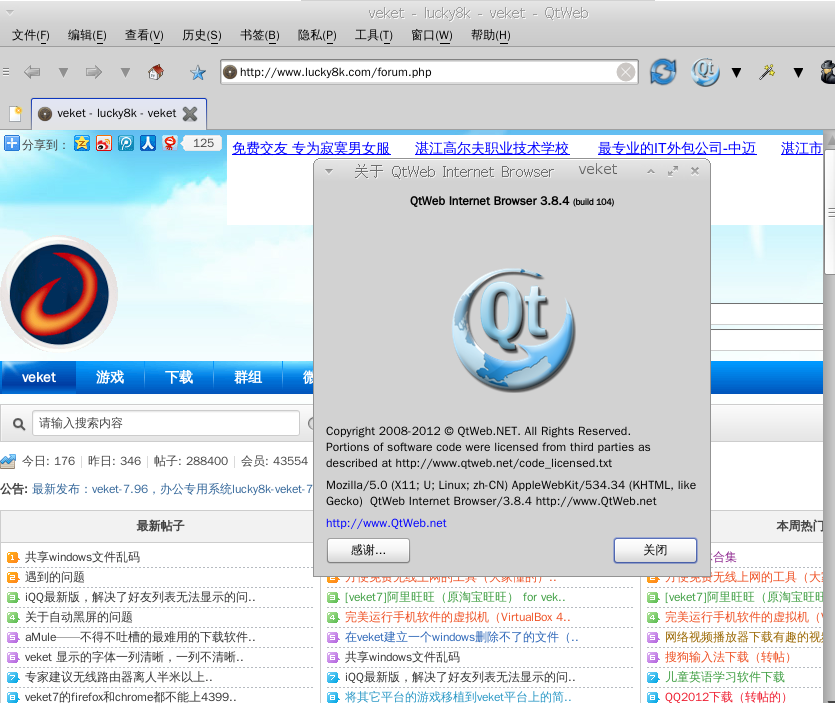
Task: Go to the Home page icon
Action: (156, 72)
